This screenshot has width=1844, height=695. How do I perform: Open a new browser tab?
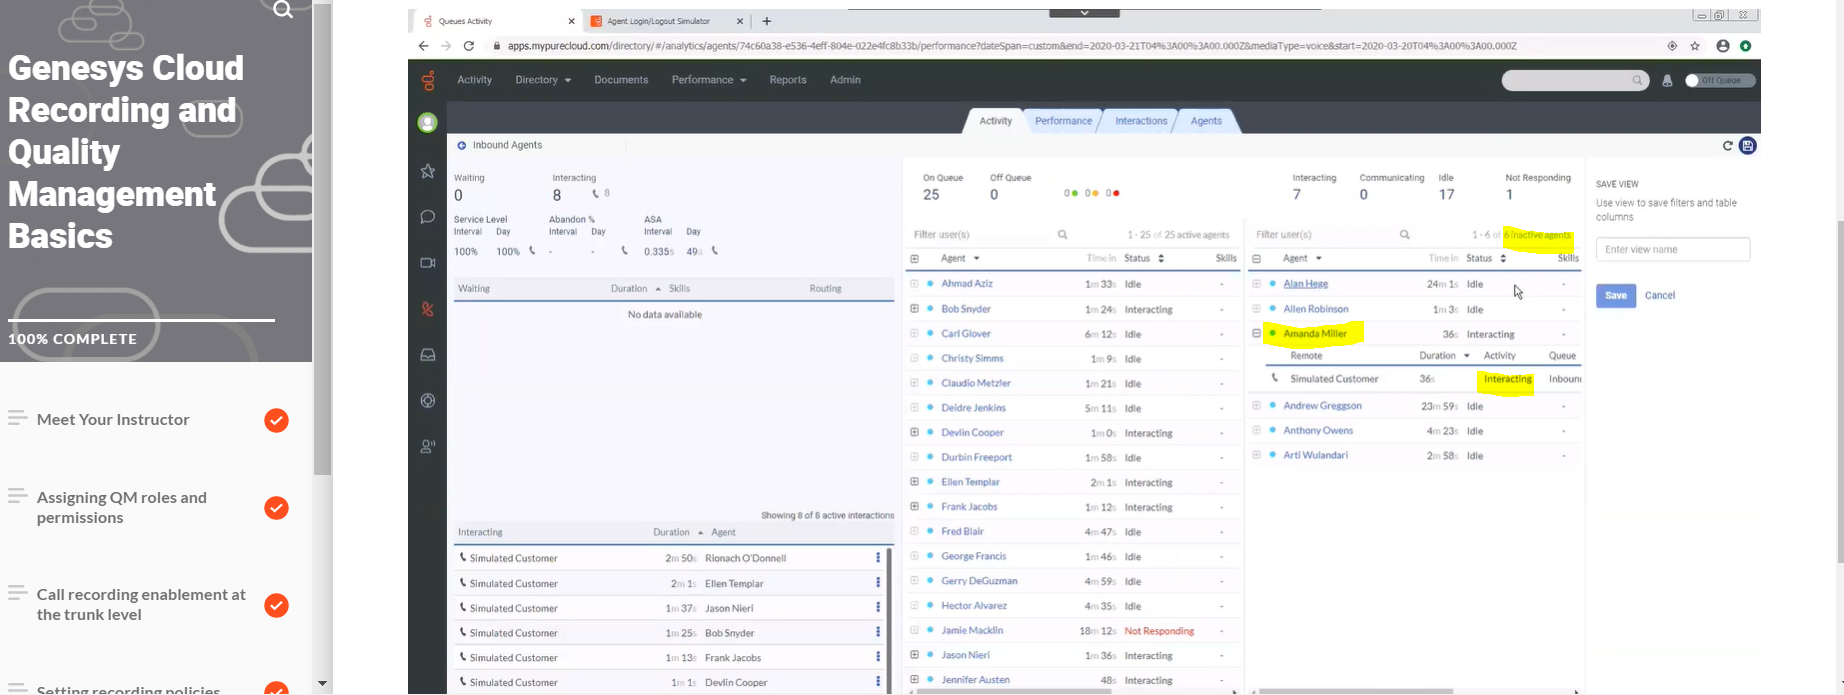767,21
